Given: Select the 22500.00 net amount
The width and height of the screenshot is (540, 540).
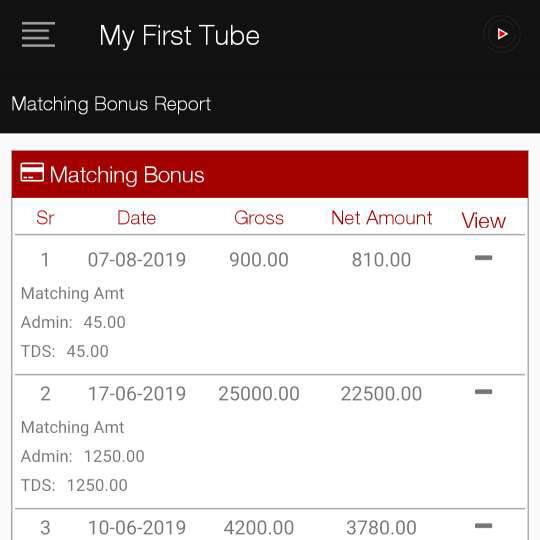Looking at the screenshot, I should coord(381,393).
